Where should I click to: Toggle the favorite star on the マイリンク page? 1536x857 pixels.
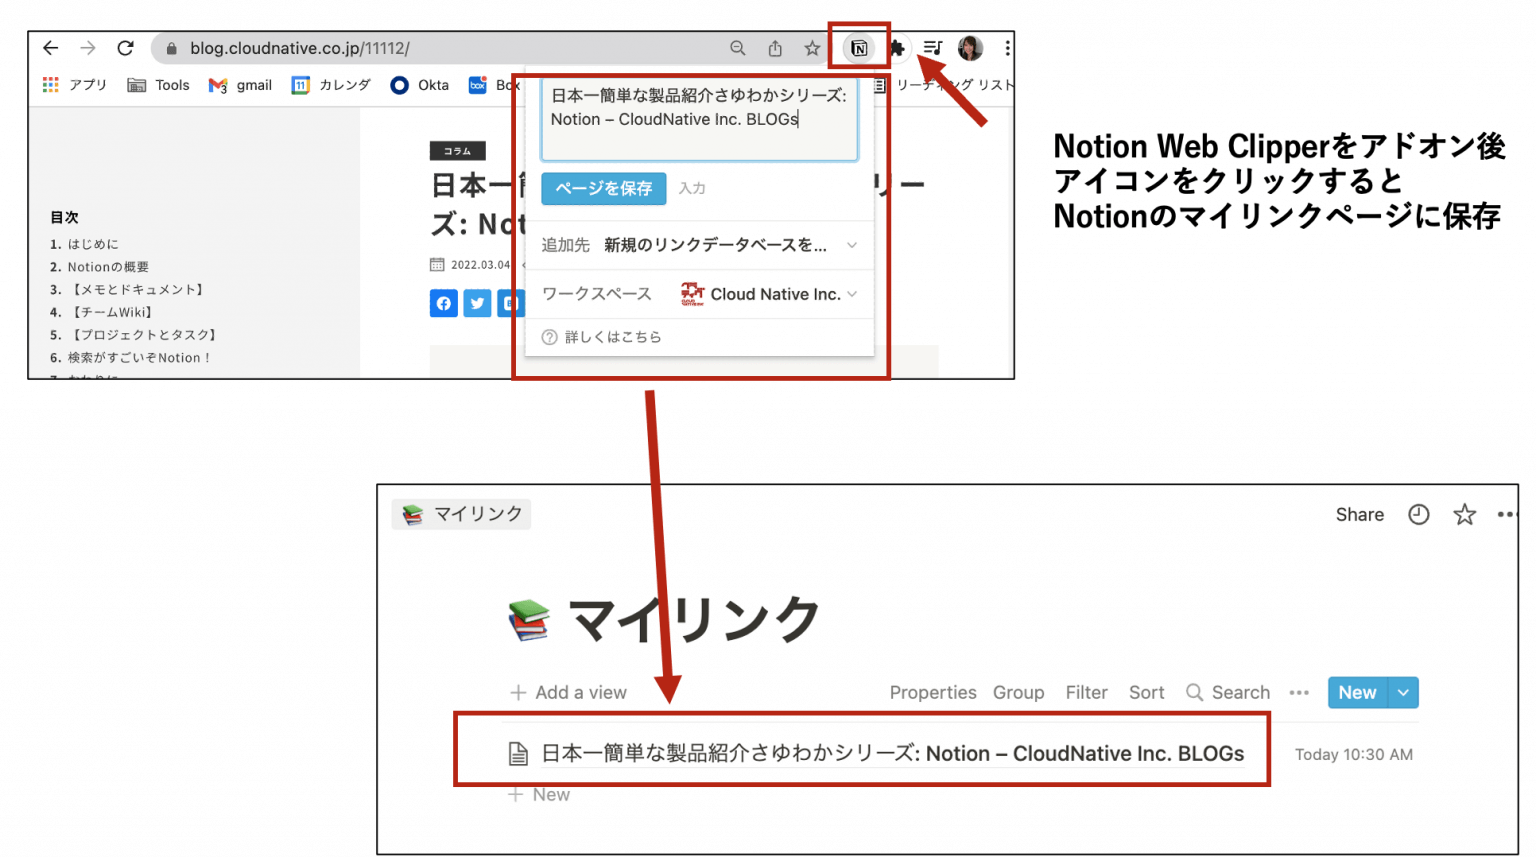click(1464, 514)
